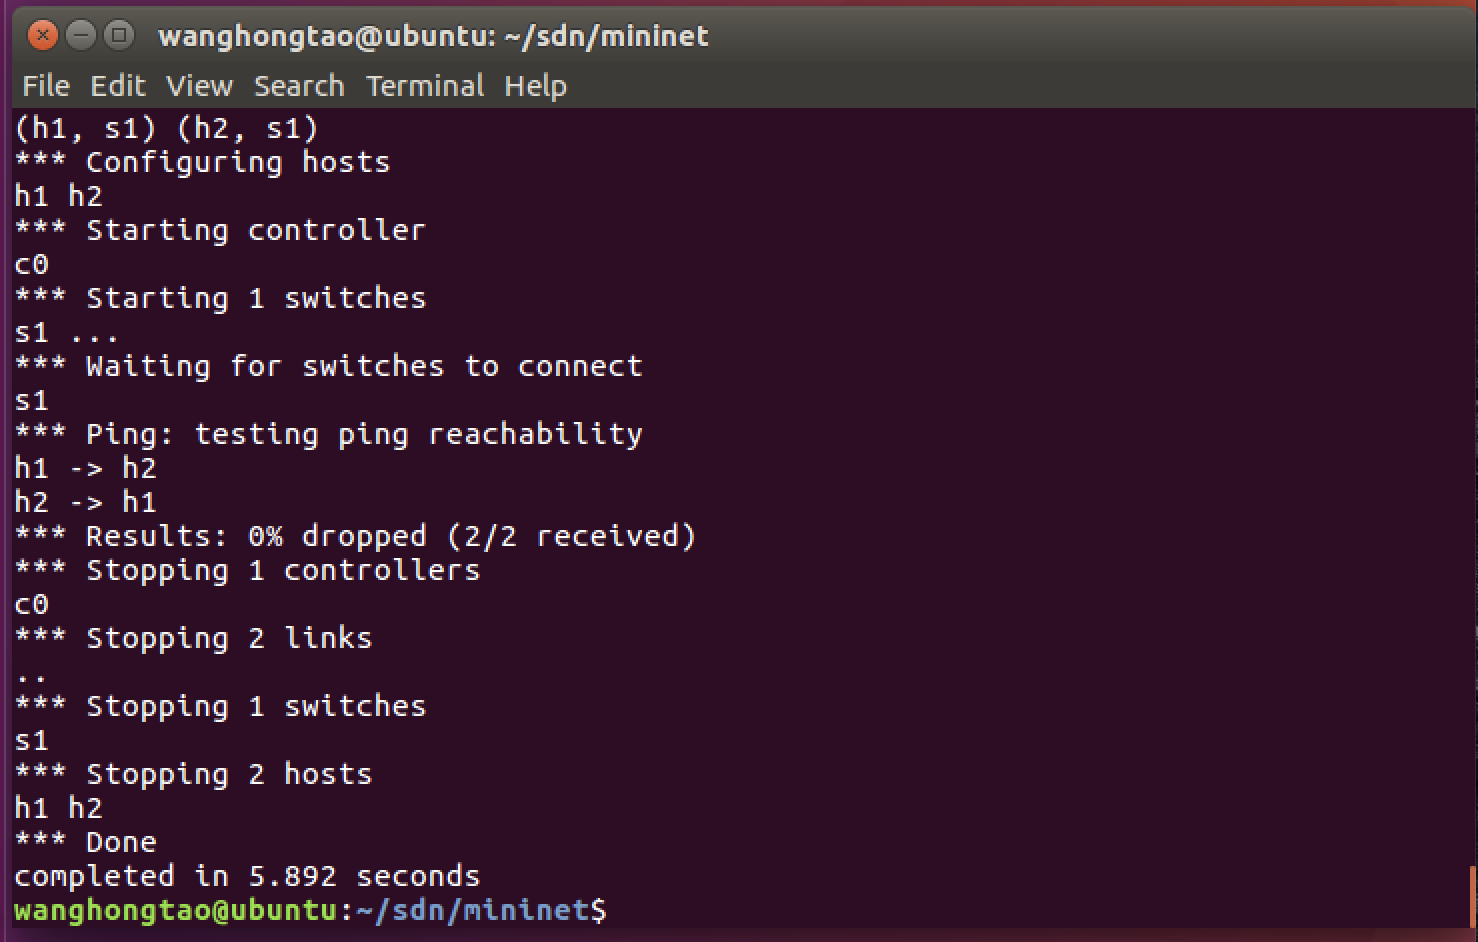The width and height of the screenshot is (1478, 942).
Task: Open the File menu
Action: coord(46,86)
